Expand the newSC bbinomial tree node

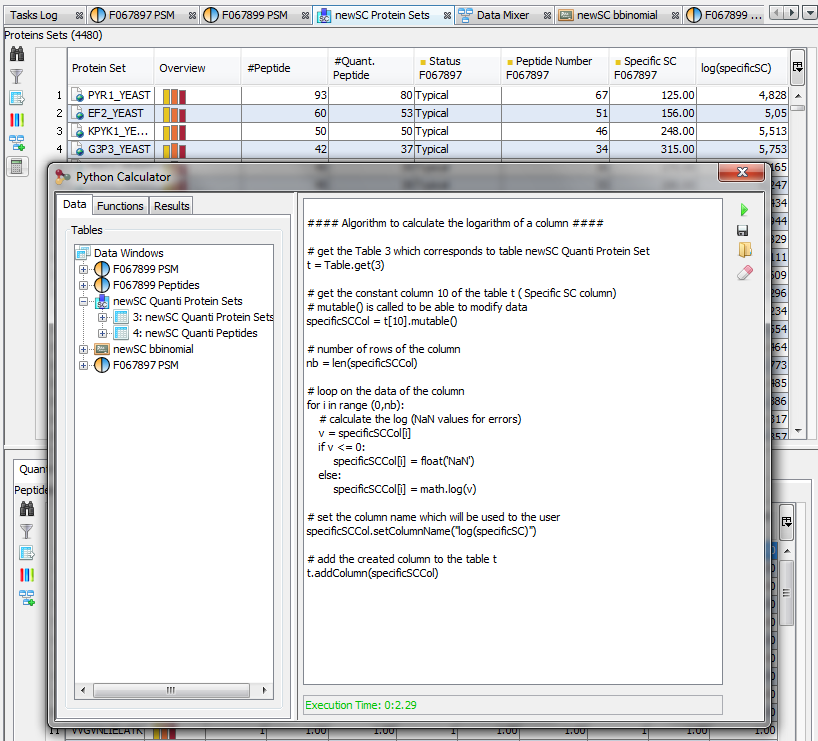click(x=84, y=349)
